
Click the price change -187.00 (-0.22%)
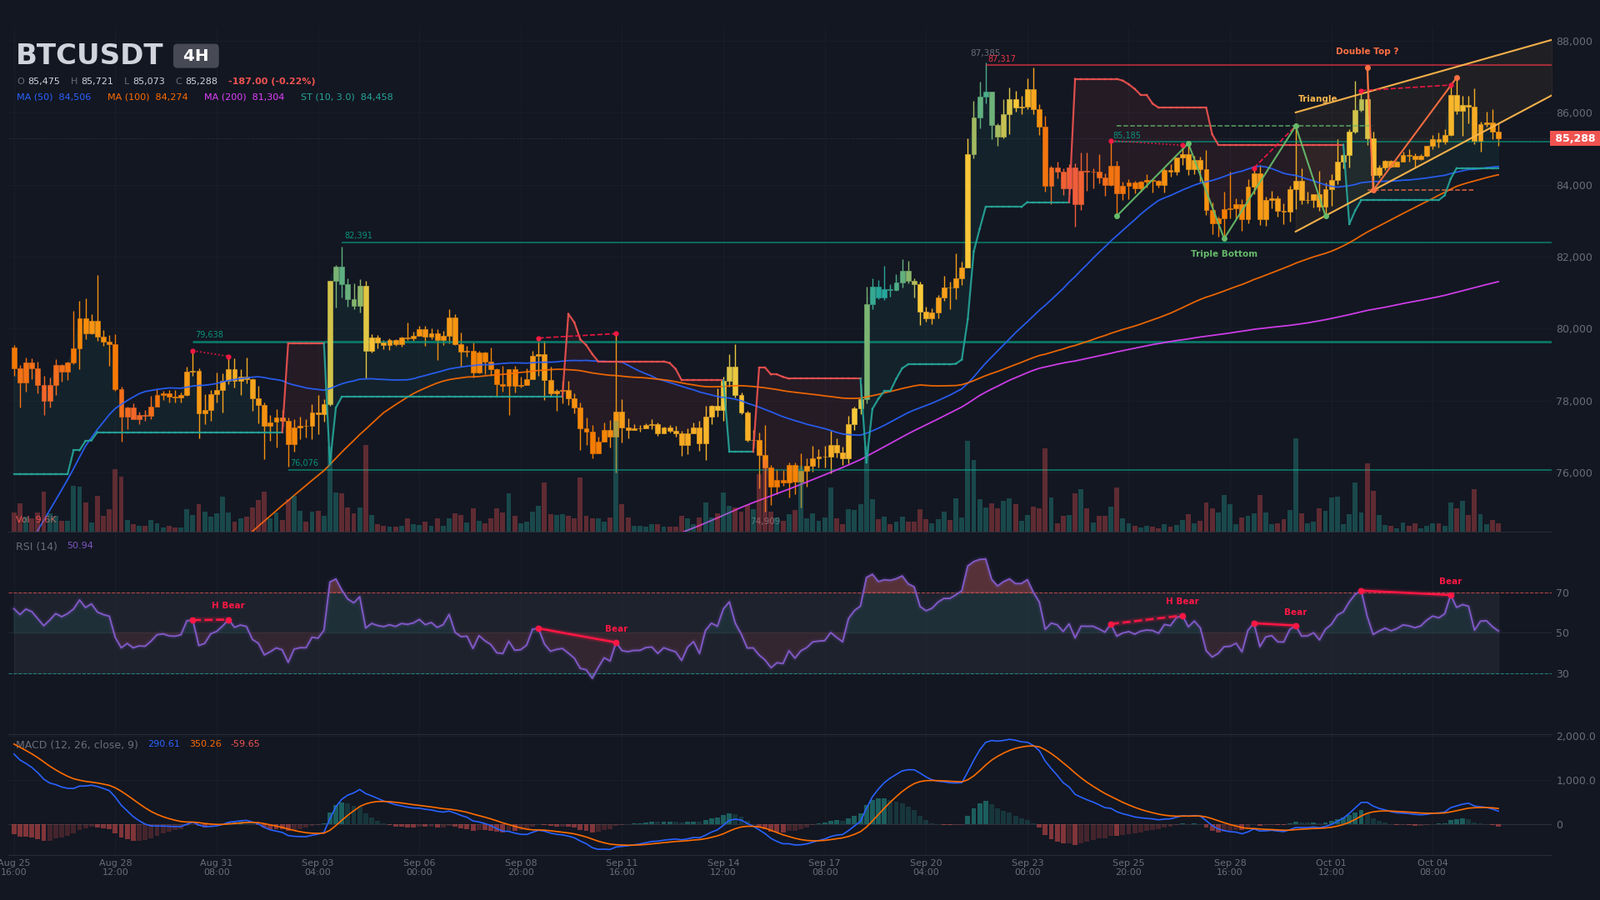click(x=271, y=81)
